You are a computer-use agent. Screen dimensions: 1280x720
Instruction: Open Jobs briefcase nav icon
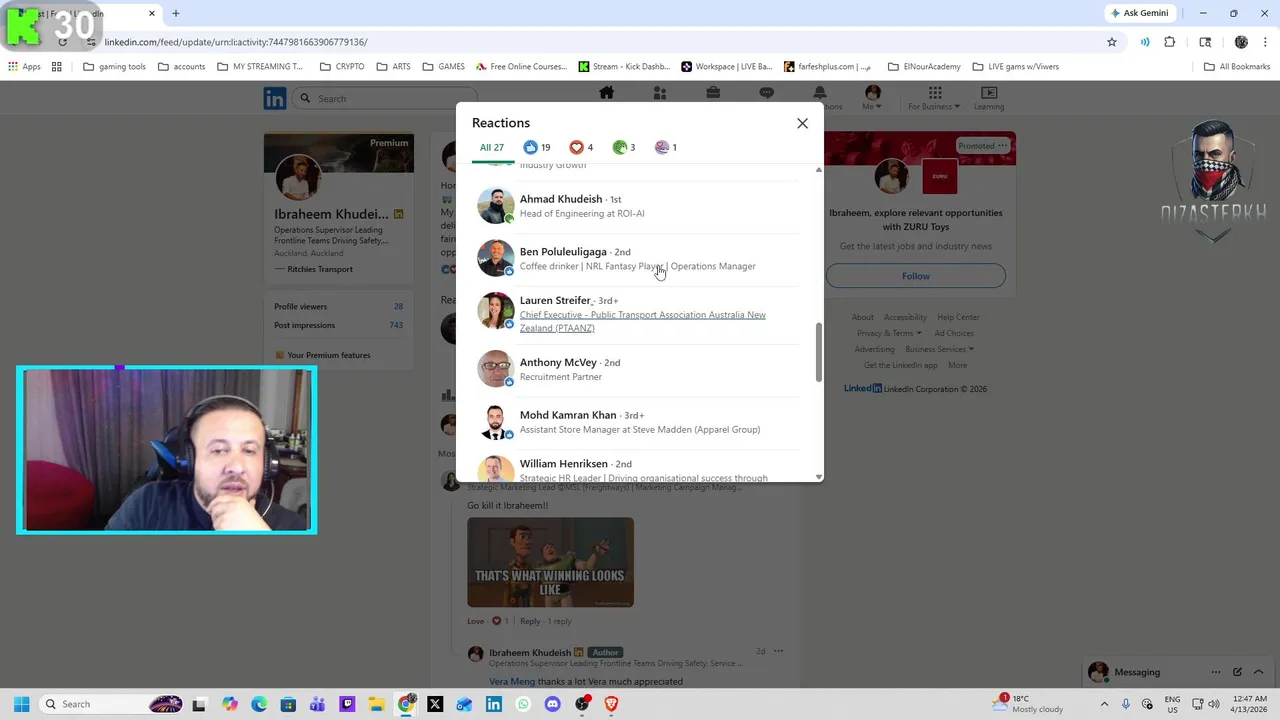point(713,93)
